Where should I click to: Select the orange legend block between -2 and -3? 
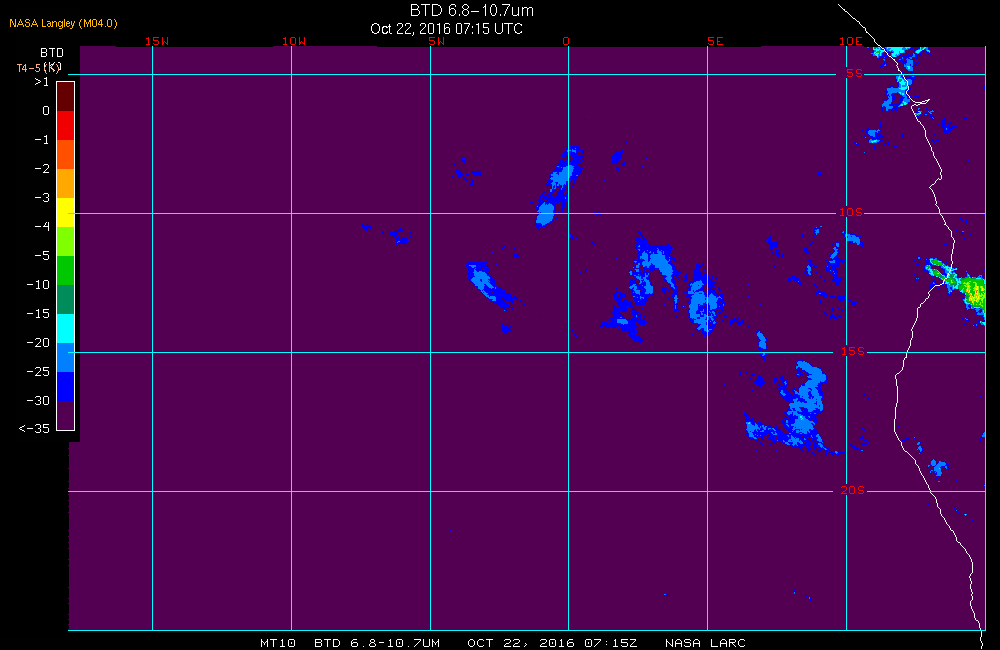click(x=66, y=184)
